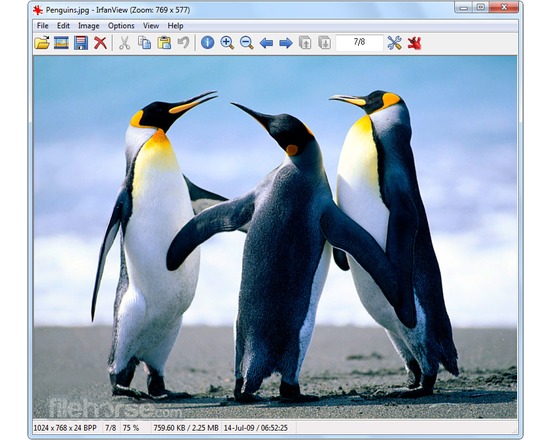Screen dimensions: 550x440
Task: Click the Copy icon in toolbar
Action: point(144,43)
